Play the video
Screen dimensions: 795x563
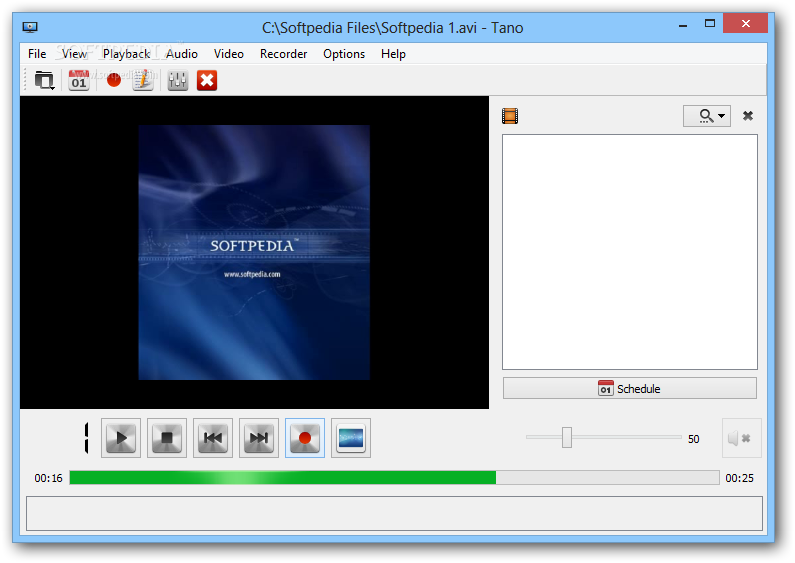[x=121, y=438]
